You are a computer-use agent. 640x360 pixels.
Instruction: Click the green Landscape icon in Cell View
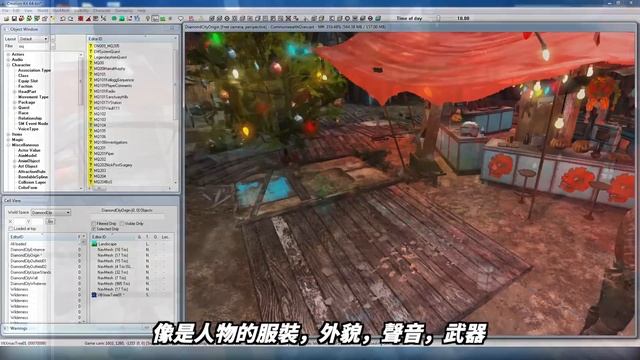[94, 244]
